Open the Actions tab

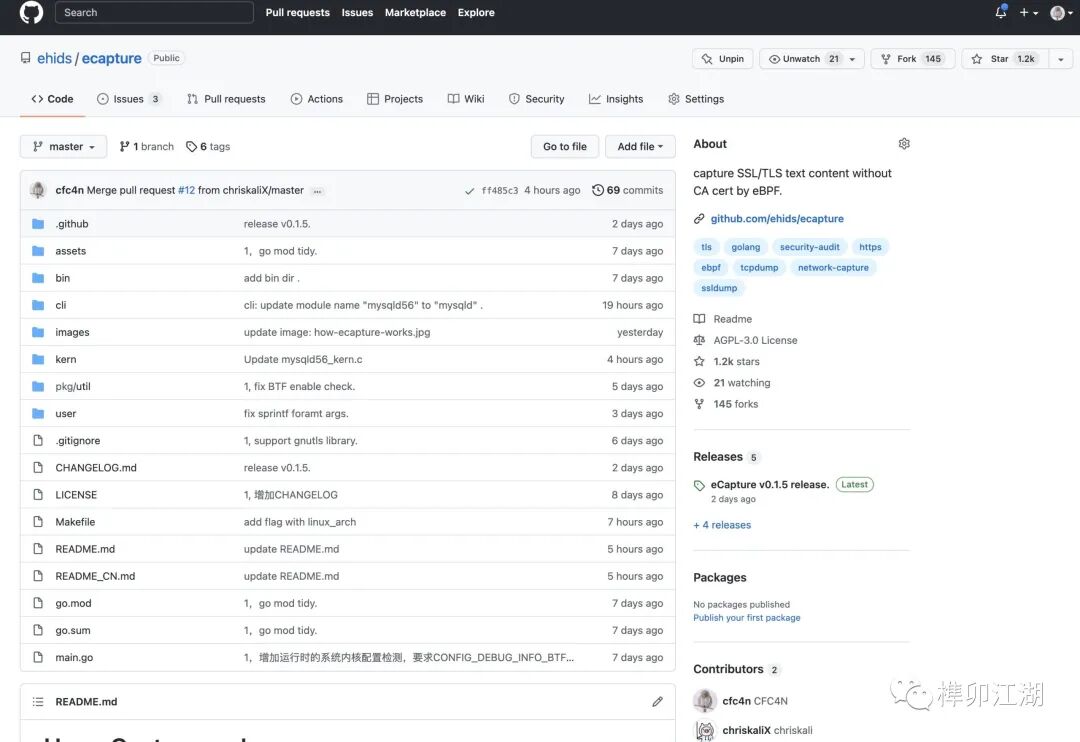317,99
